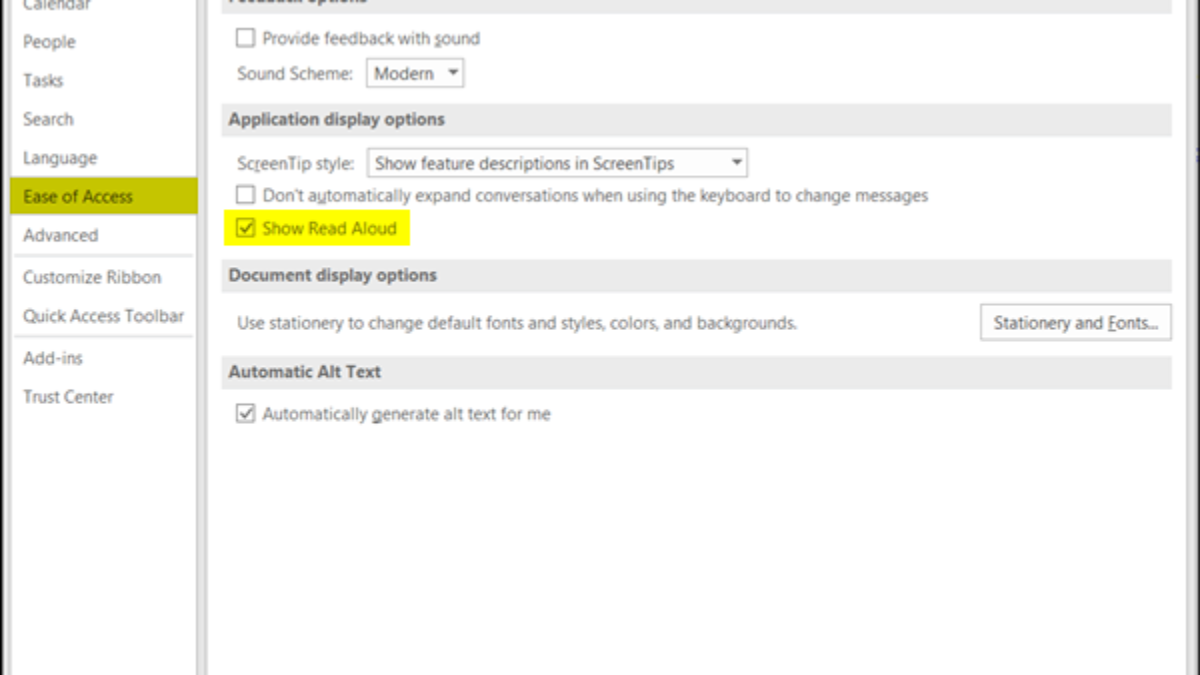Enable Provide feedback with sound checkbox
This screenshot has width=1200, height=675.
[x=245, y=39]
